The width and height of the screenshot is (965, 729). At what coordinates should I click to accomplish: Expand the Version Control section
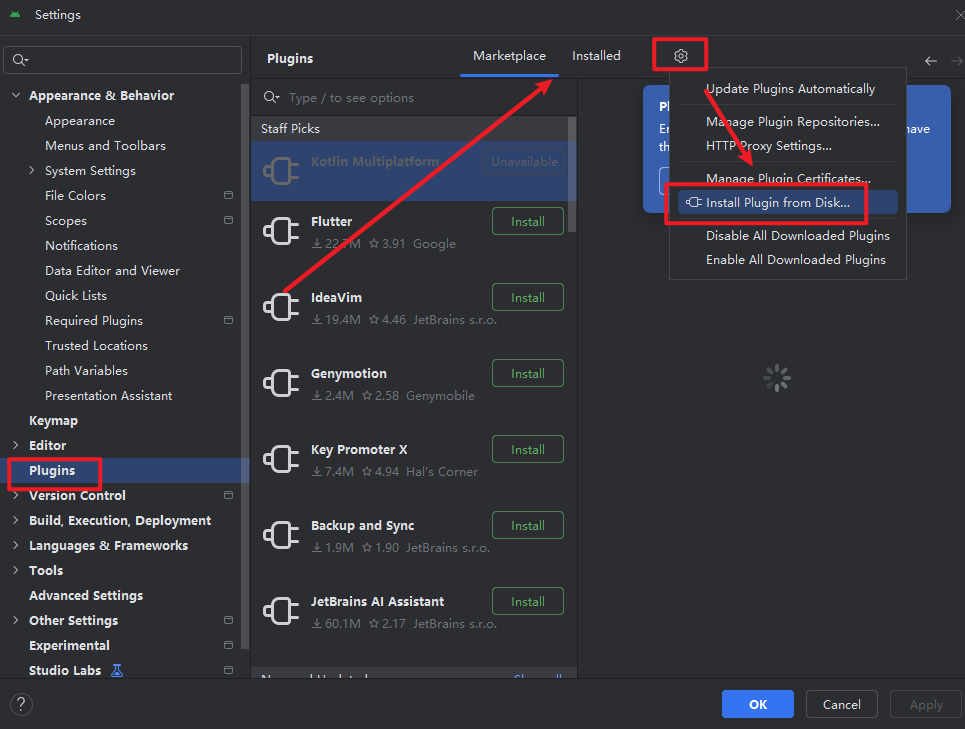point(15,496)
